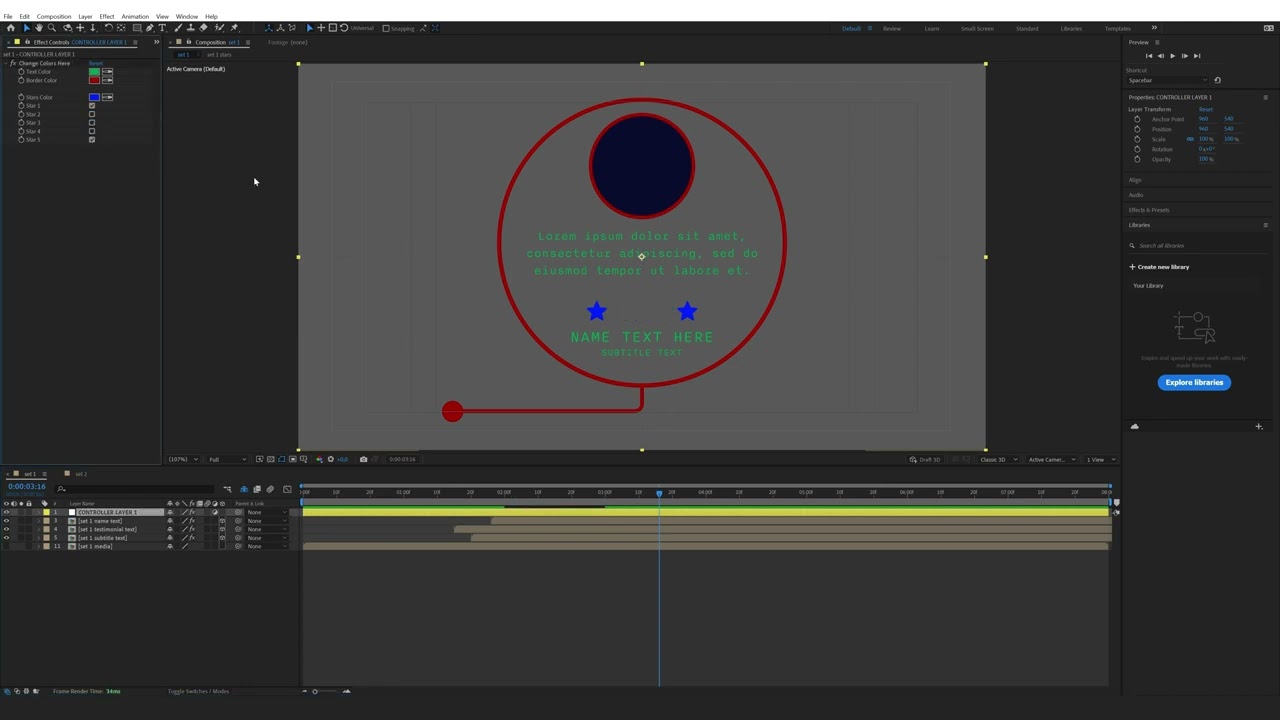The width and height of the screenshot is (1280, 720).
Task: Click the Scale constrain proportions link icon
Action: pyautogui.click(x=1189, y=139)
